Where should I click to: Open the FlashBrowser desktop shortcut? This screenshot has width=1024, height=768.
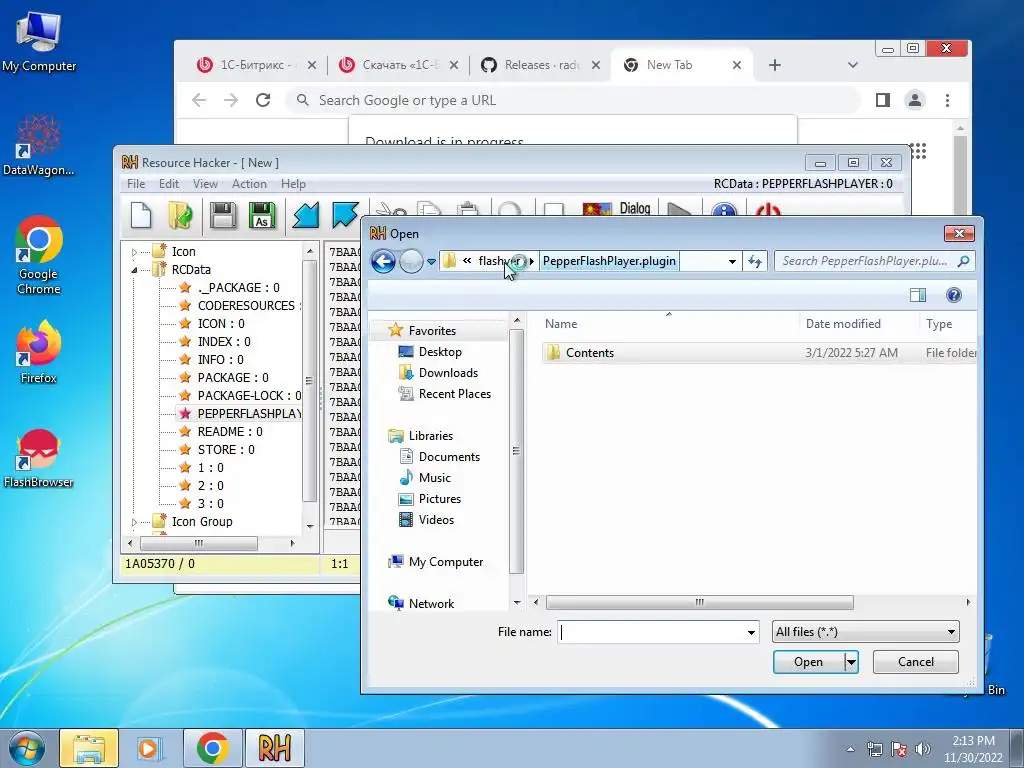(x=39, y=458)
